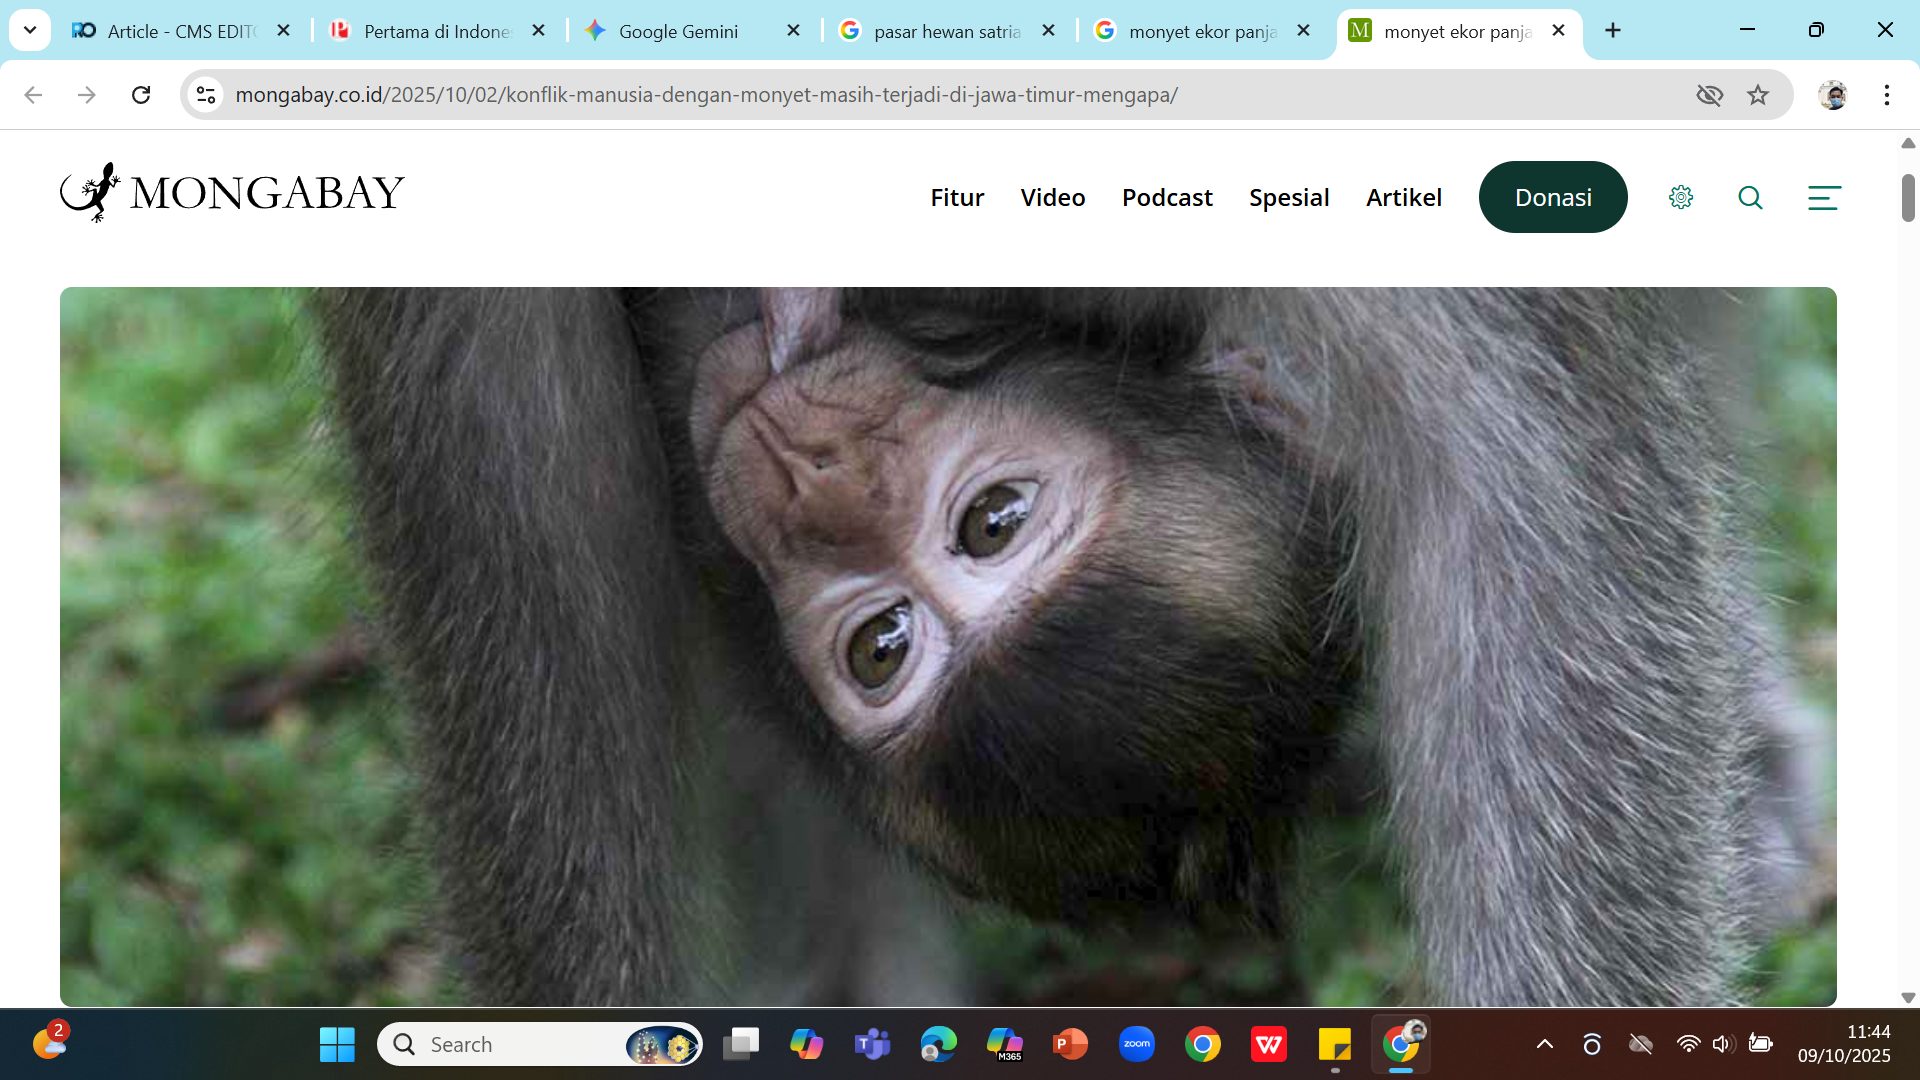This screenshot has width=1920, height=1080.
Task: Switch to the Google Gemini tab
Action: (678, 31)
